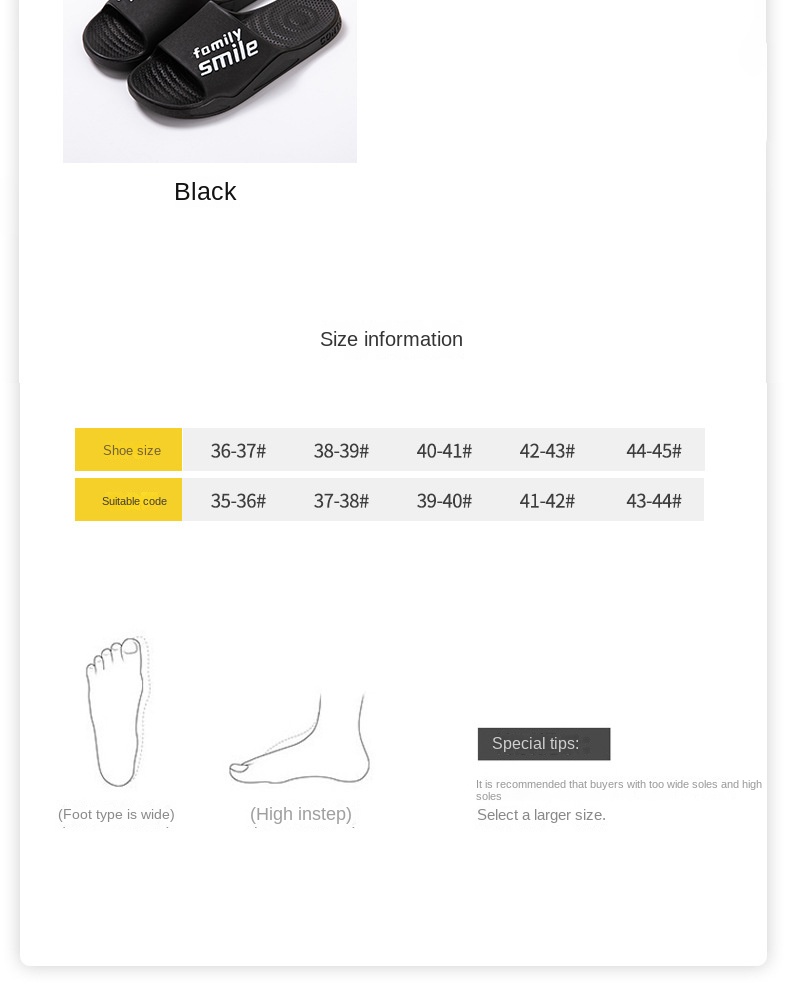The image size is (790, 1000).
Task: Select shoe size 44-45#
Action: (653, 451)
